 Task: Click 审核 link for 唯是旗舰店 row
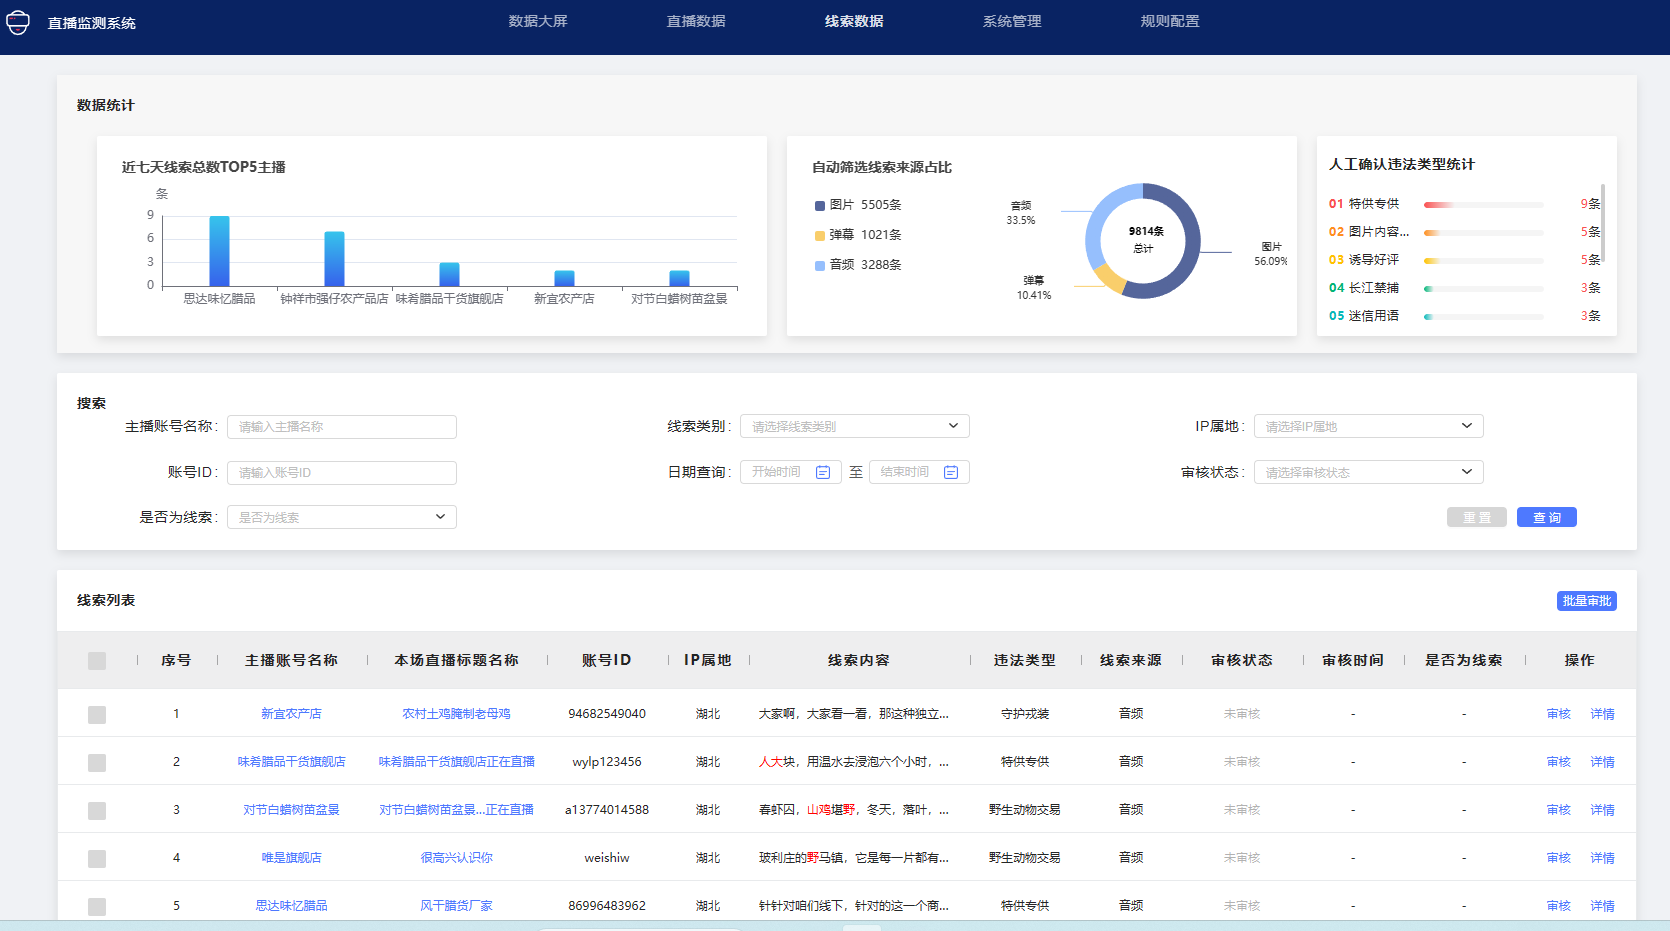[1559, 858]
